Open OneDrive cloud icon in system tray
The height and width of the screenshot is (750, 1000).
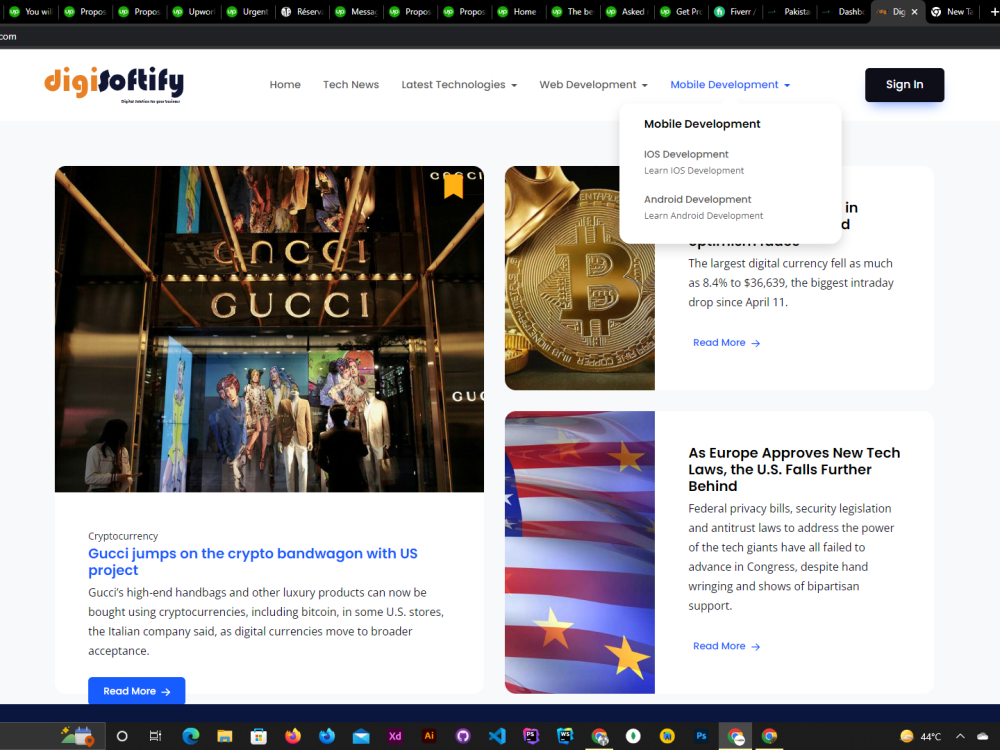983,736
